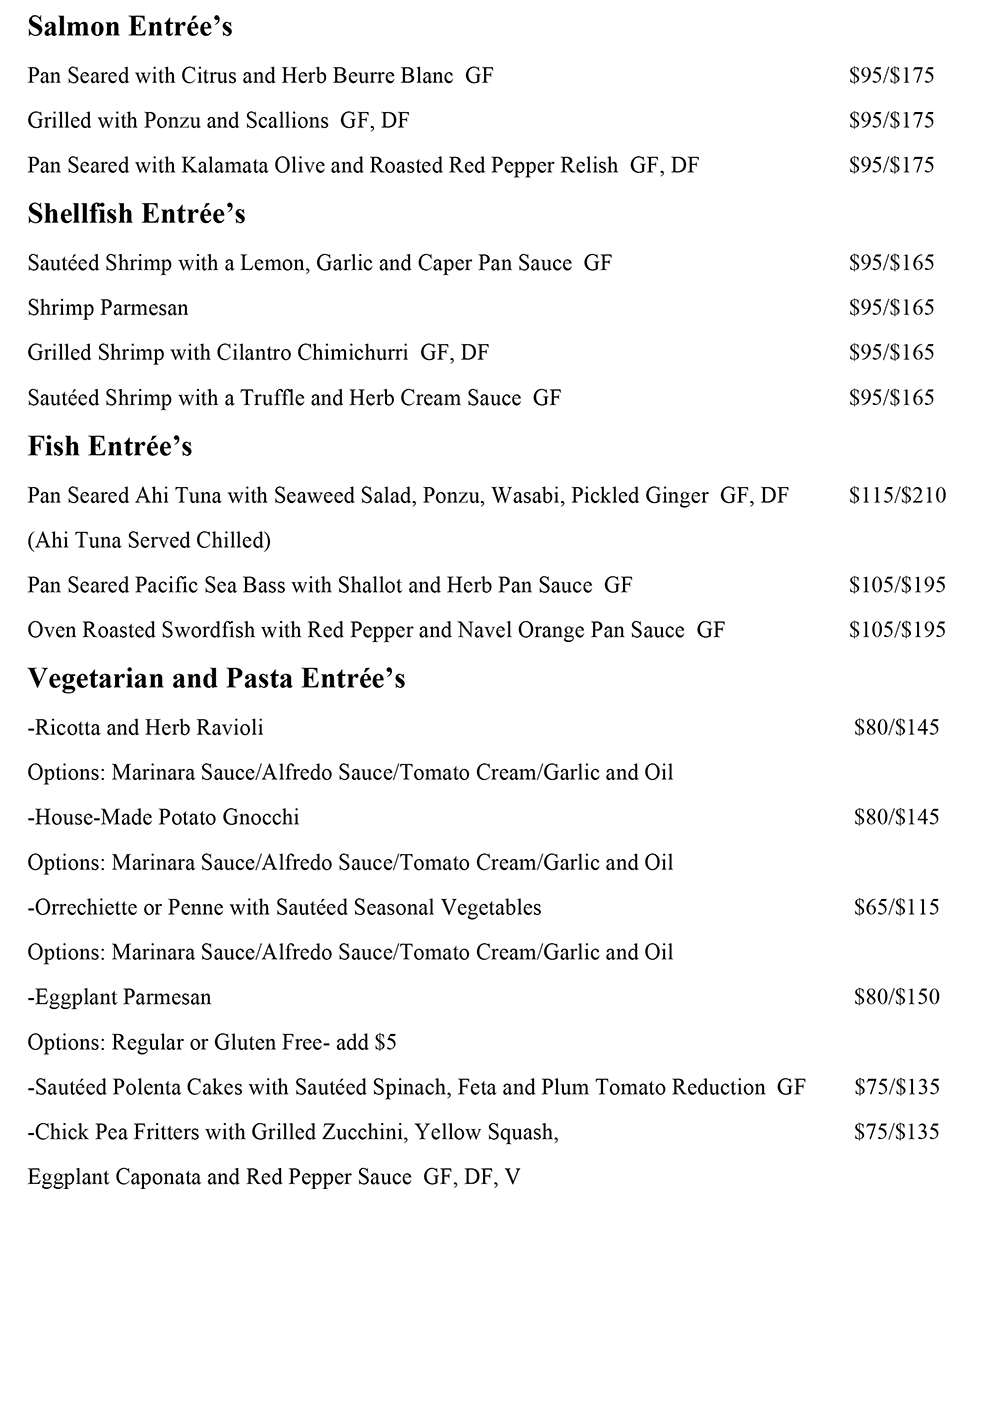Screen dimensions: 1000x1407
Task: Select House-Made Potato Gnocchi
Action: click(x=164, y=818)
